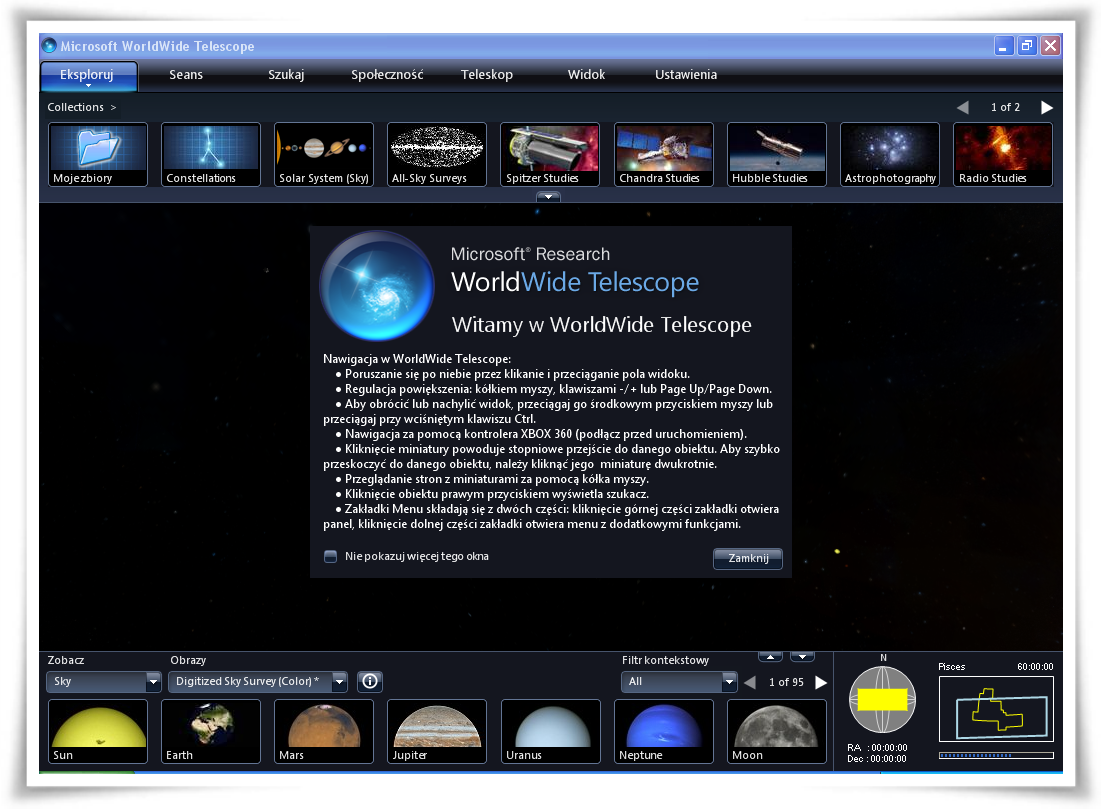Open the Zobacz 'Sky' dropdown
Screen dimensions: 1101x809
[x=153, y=682]
